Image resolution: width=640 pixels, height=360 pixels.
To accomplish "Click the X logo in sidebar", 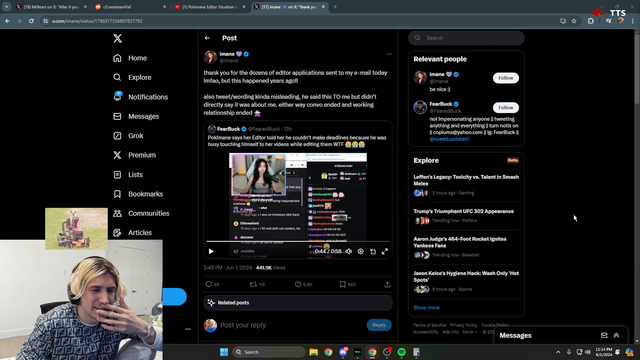I will tap(118, 38).
